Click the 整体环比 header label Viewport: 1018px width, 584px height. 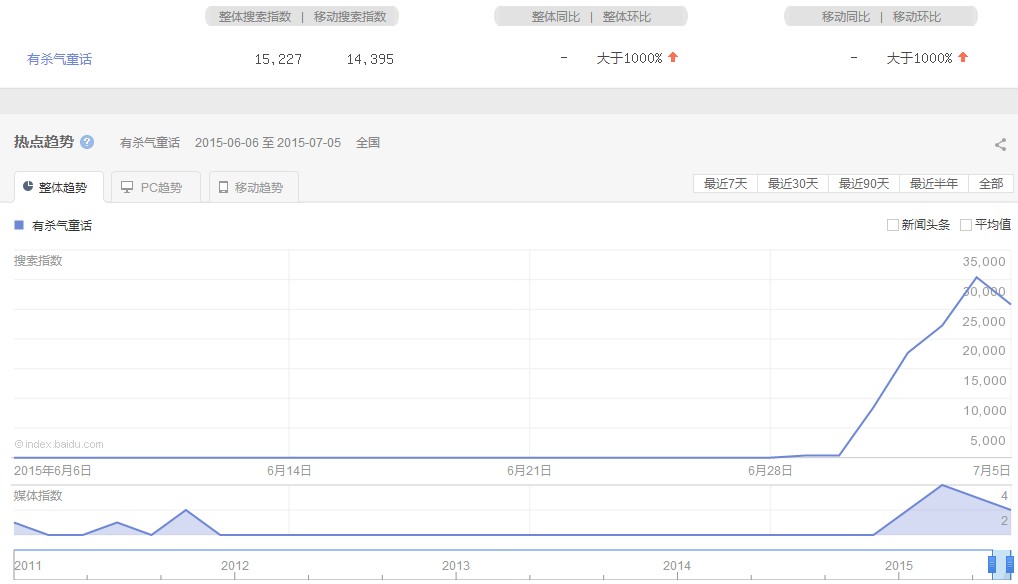point(627,16)
